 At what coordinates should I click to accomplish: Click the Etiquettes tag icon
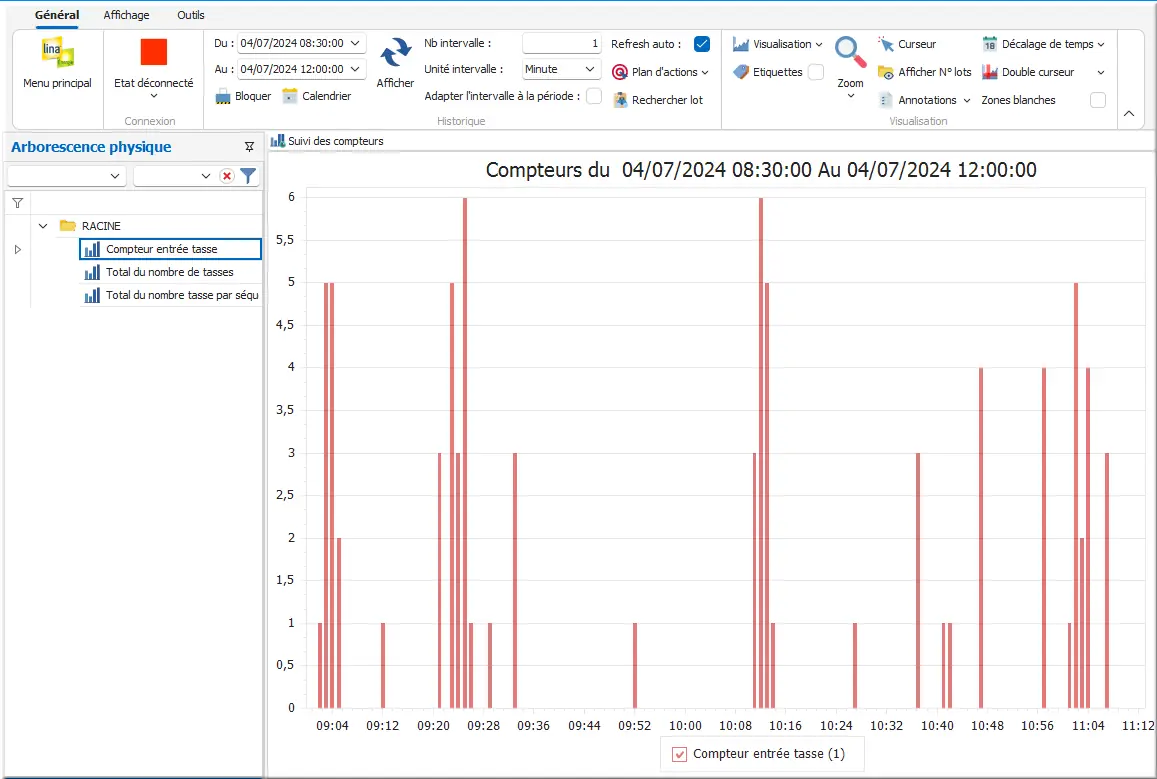741,72
